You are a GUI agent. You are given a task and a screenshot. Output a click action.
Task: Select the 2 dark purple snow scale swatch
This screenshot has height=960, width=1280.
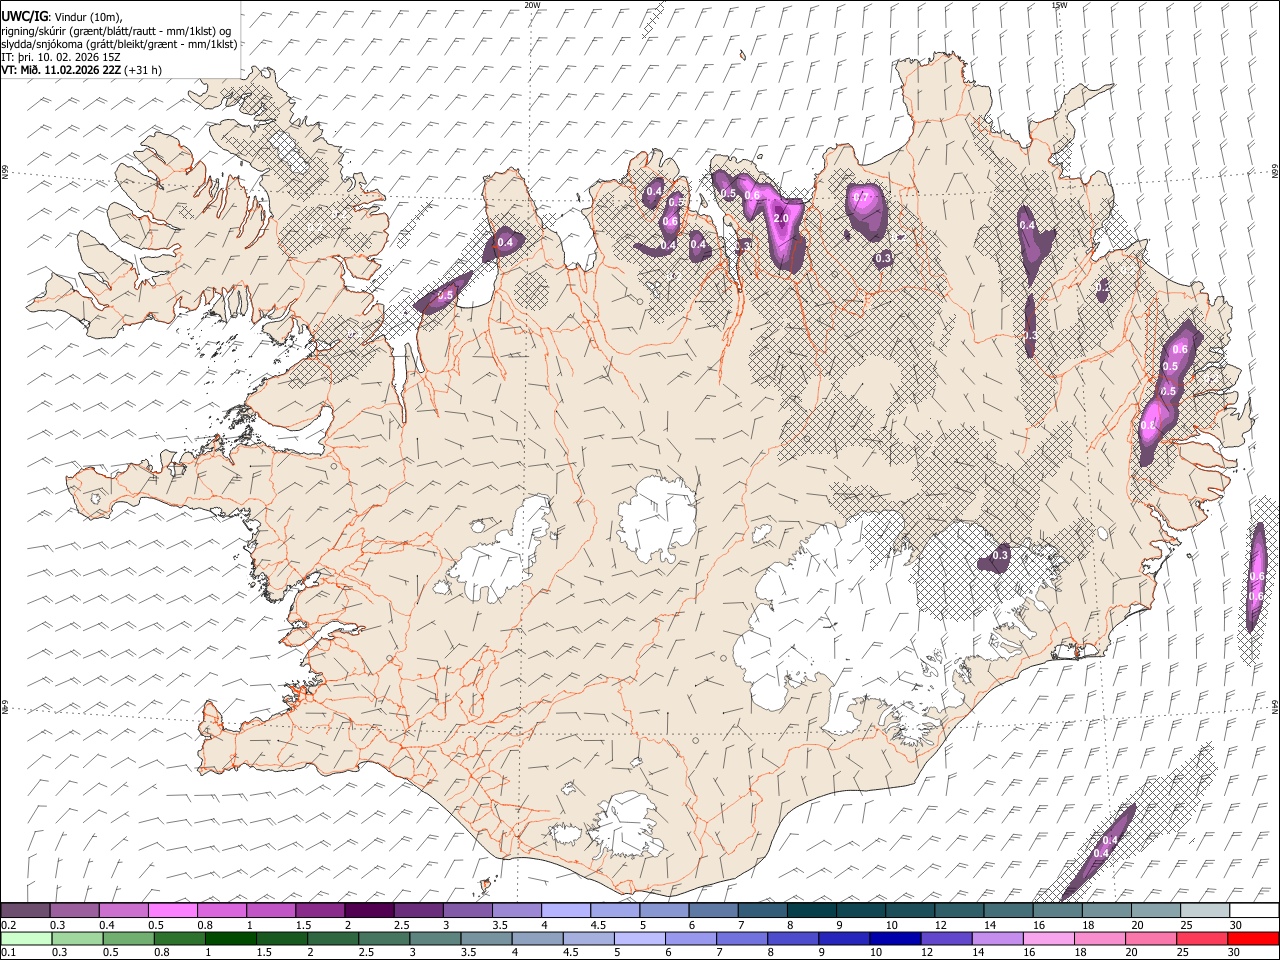(x=368, y=910)
